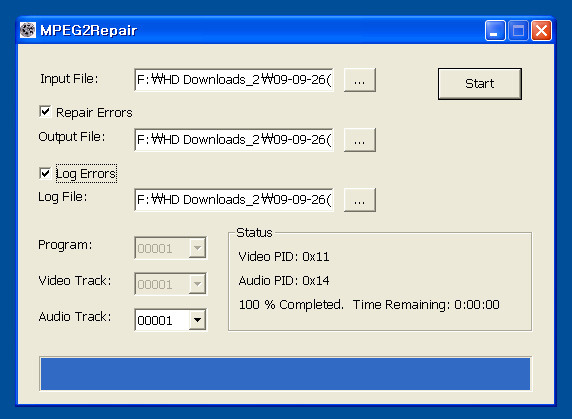Screen dimensions: 572x419
Task: Click the Input File path field
Action: pyautogui.click(x=234, y=79)
